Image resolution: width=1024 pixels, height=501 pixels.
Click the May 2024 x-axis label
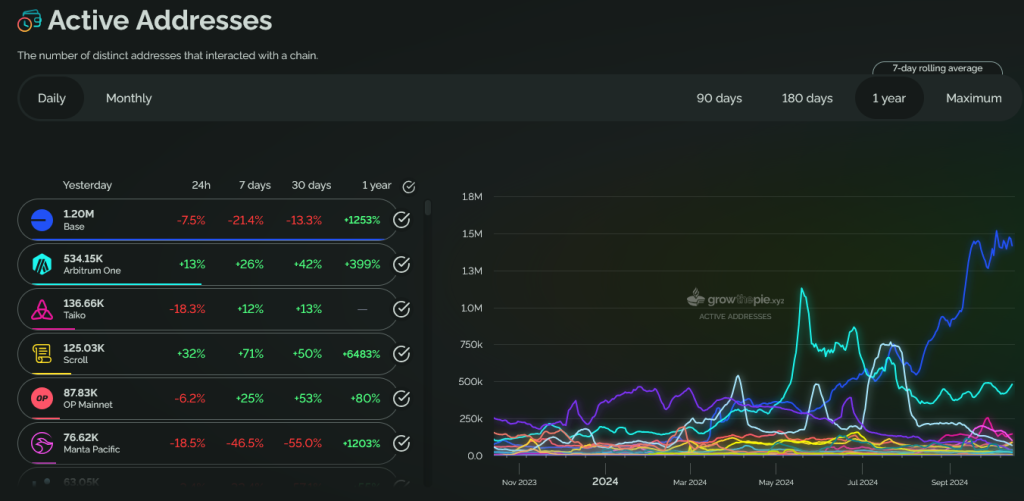tap(776, 483)
